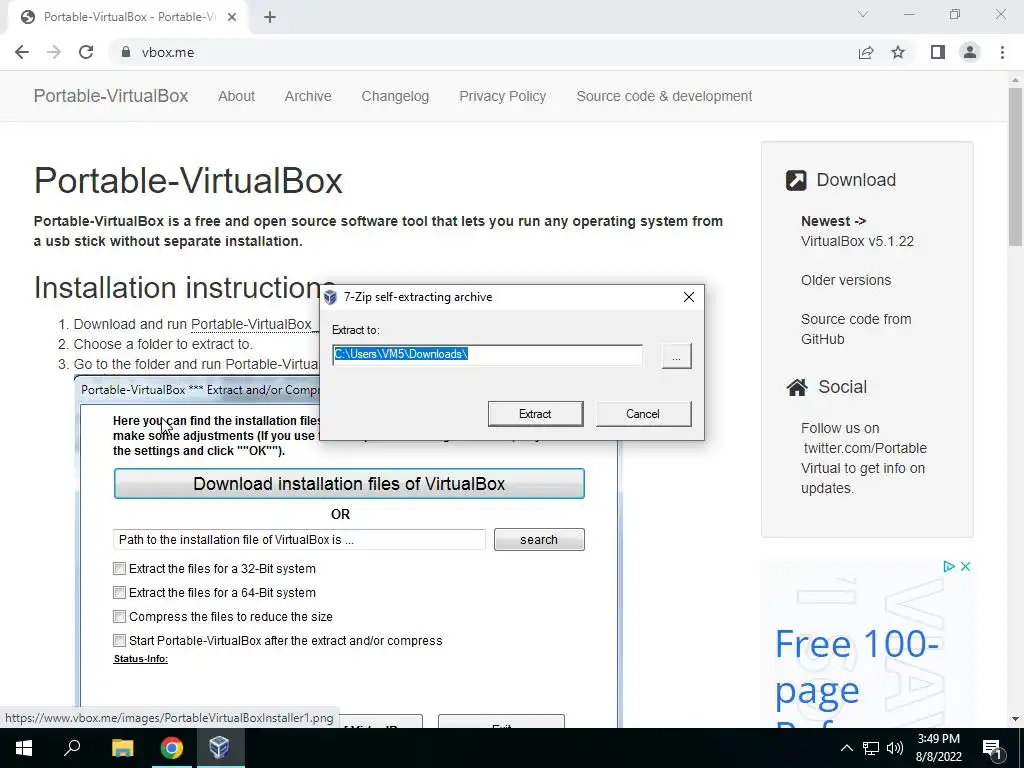Click the scrollbar down arrow
The height and width of the screenshot is (768, 1024).
(x=1015, y=720)
